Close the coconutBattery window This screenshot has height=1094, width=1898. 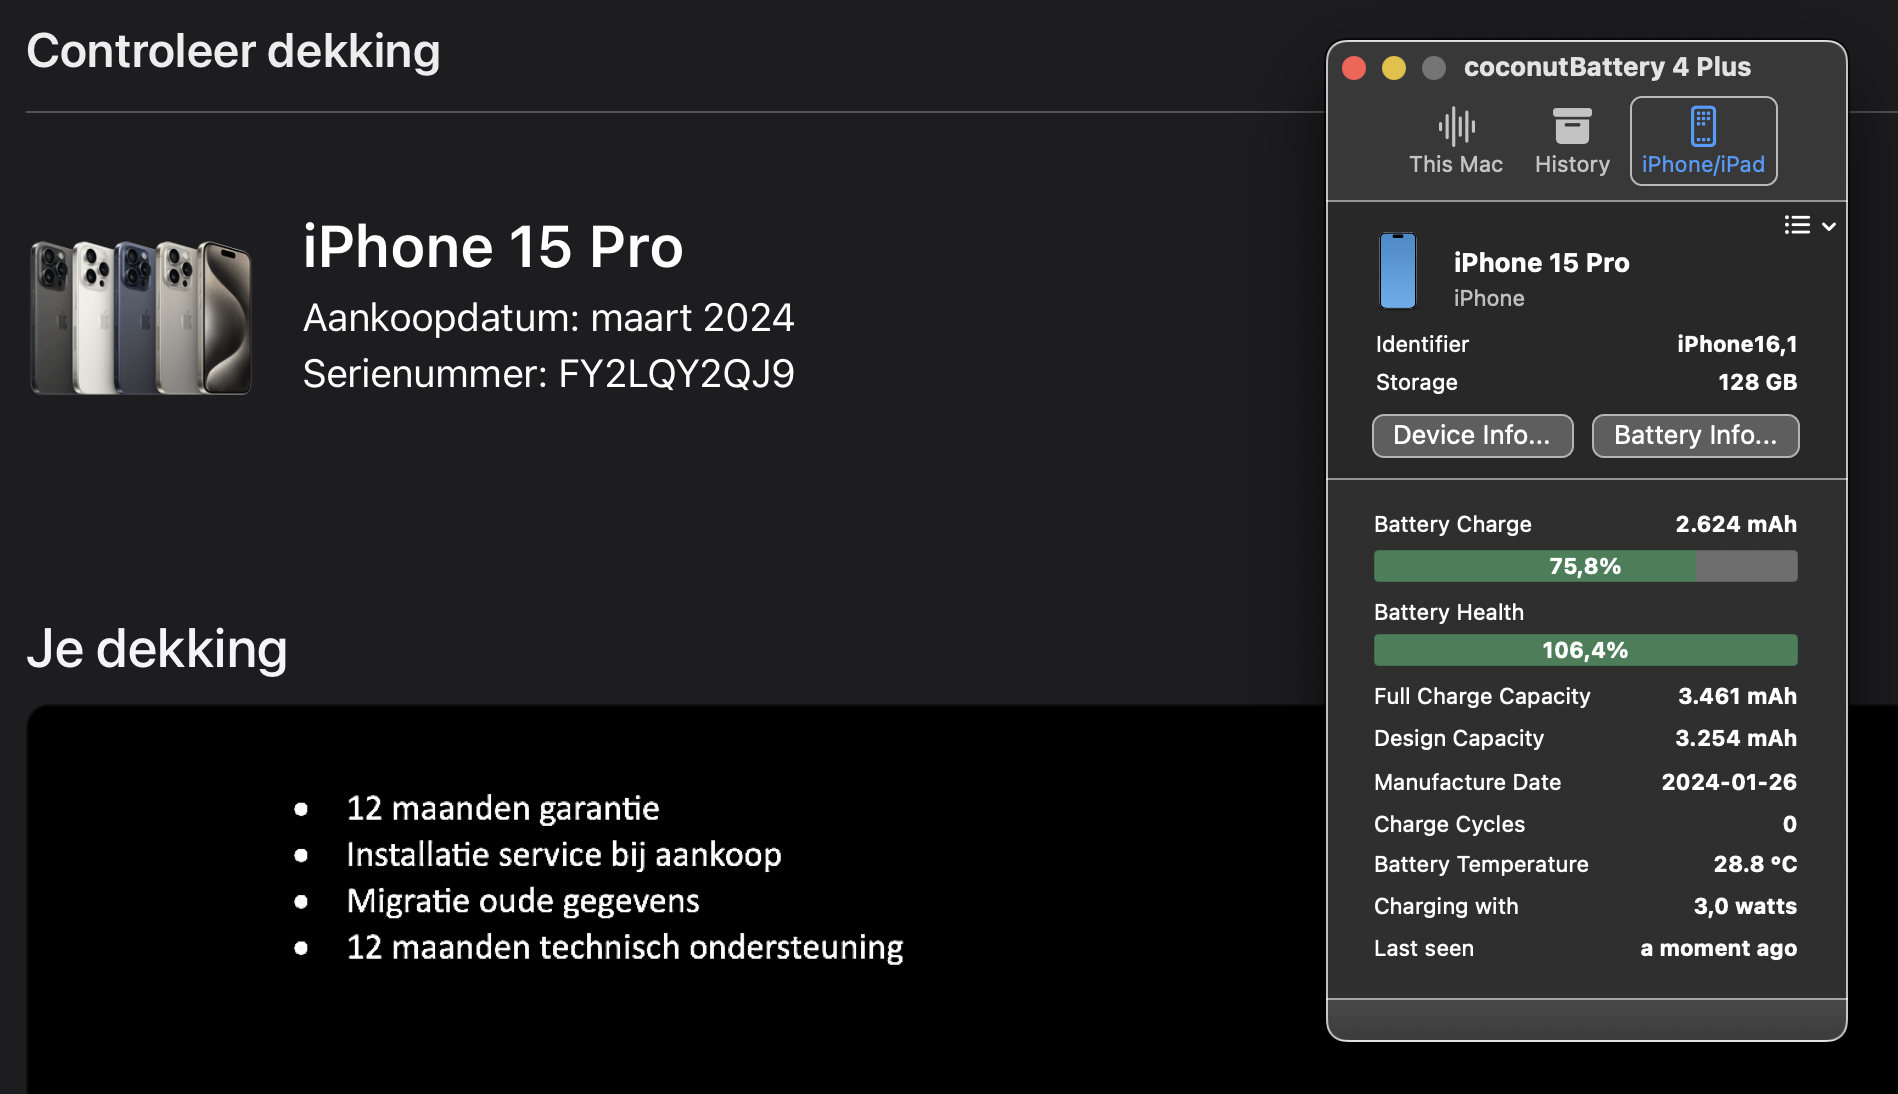[1354, 67]
